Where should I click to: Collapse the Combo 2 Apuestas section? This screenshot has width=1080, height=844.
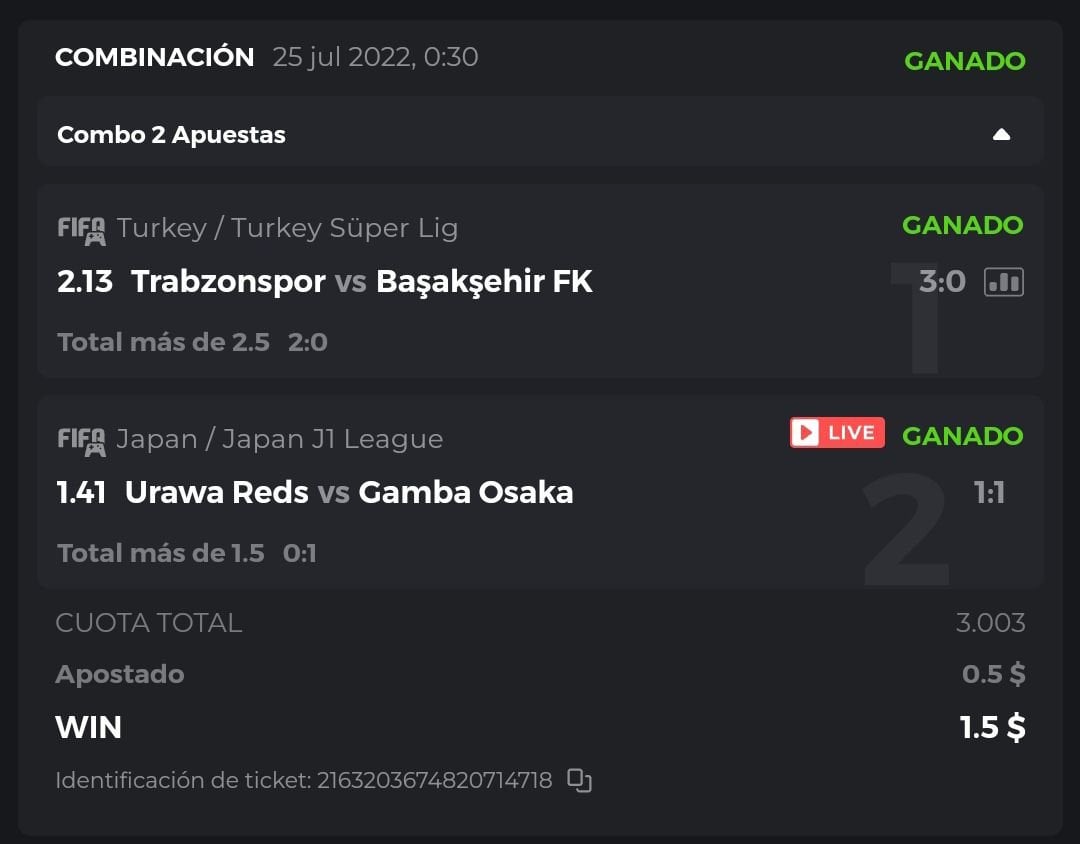(1001, 135)
